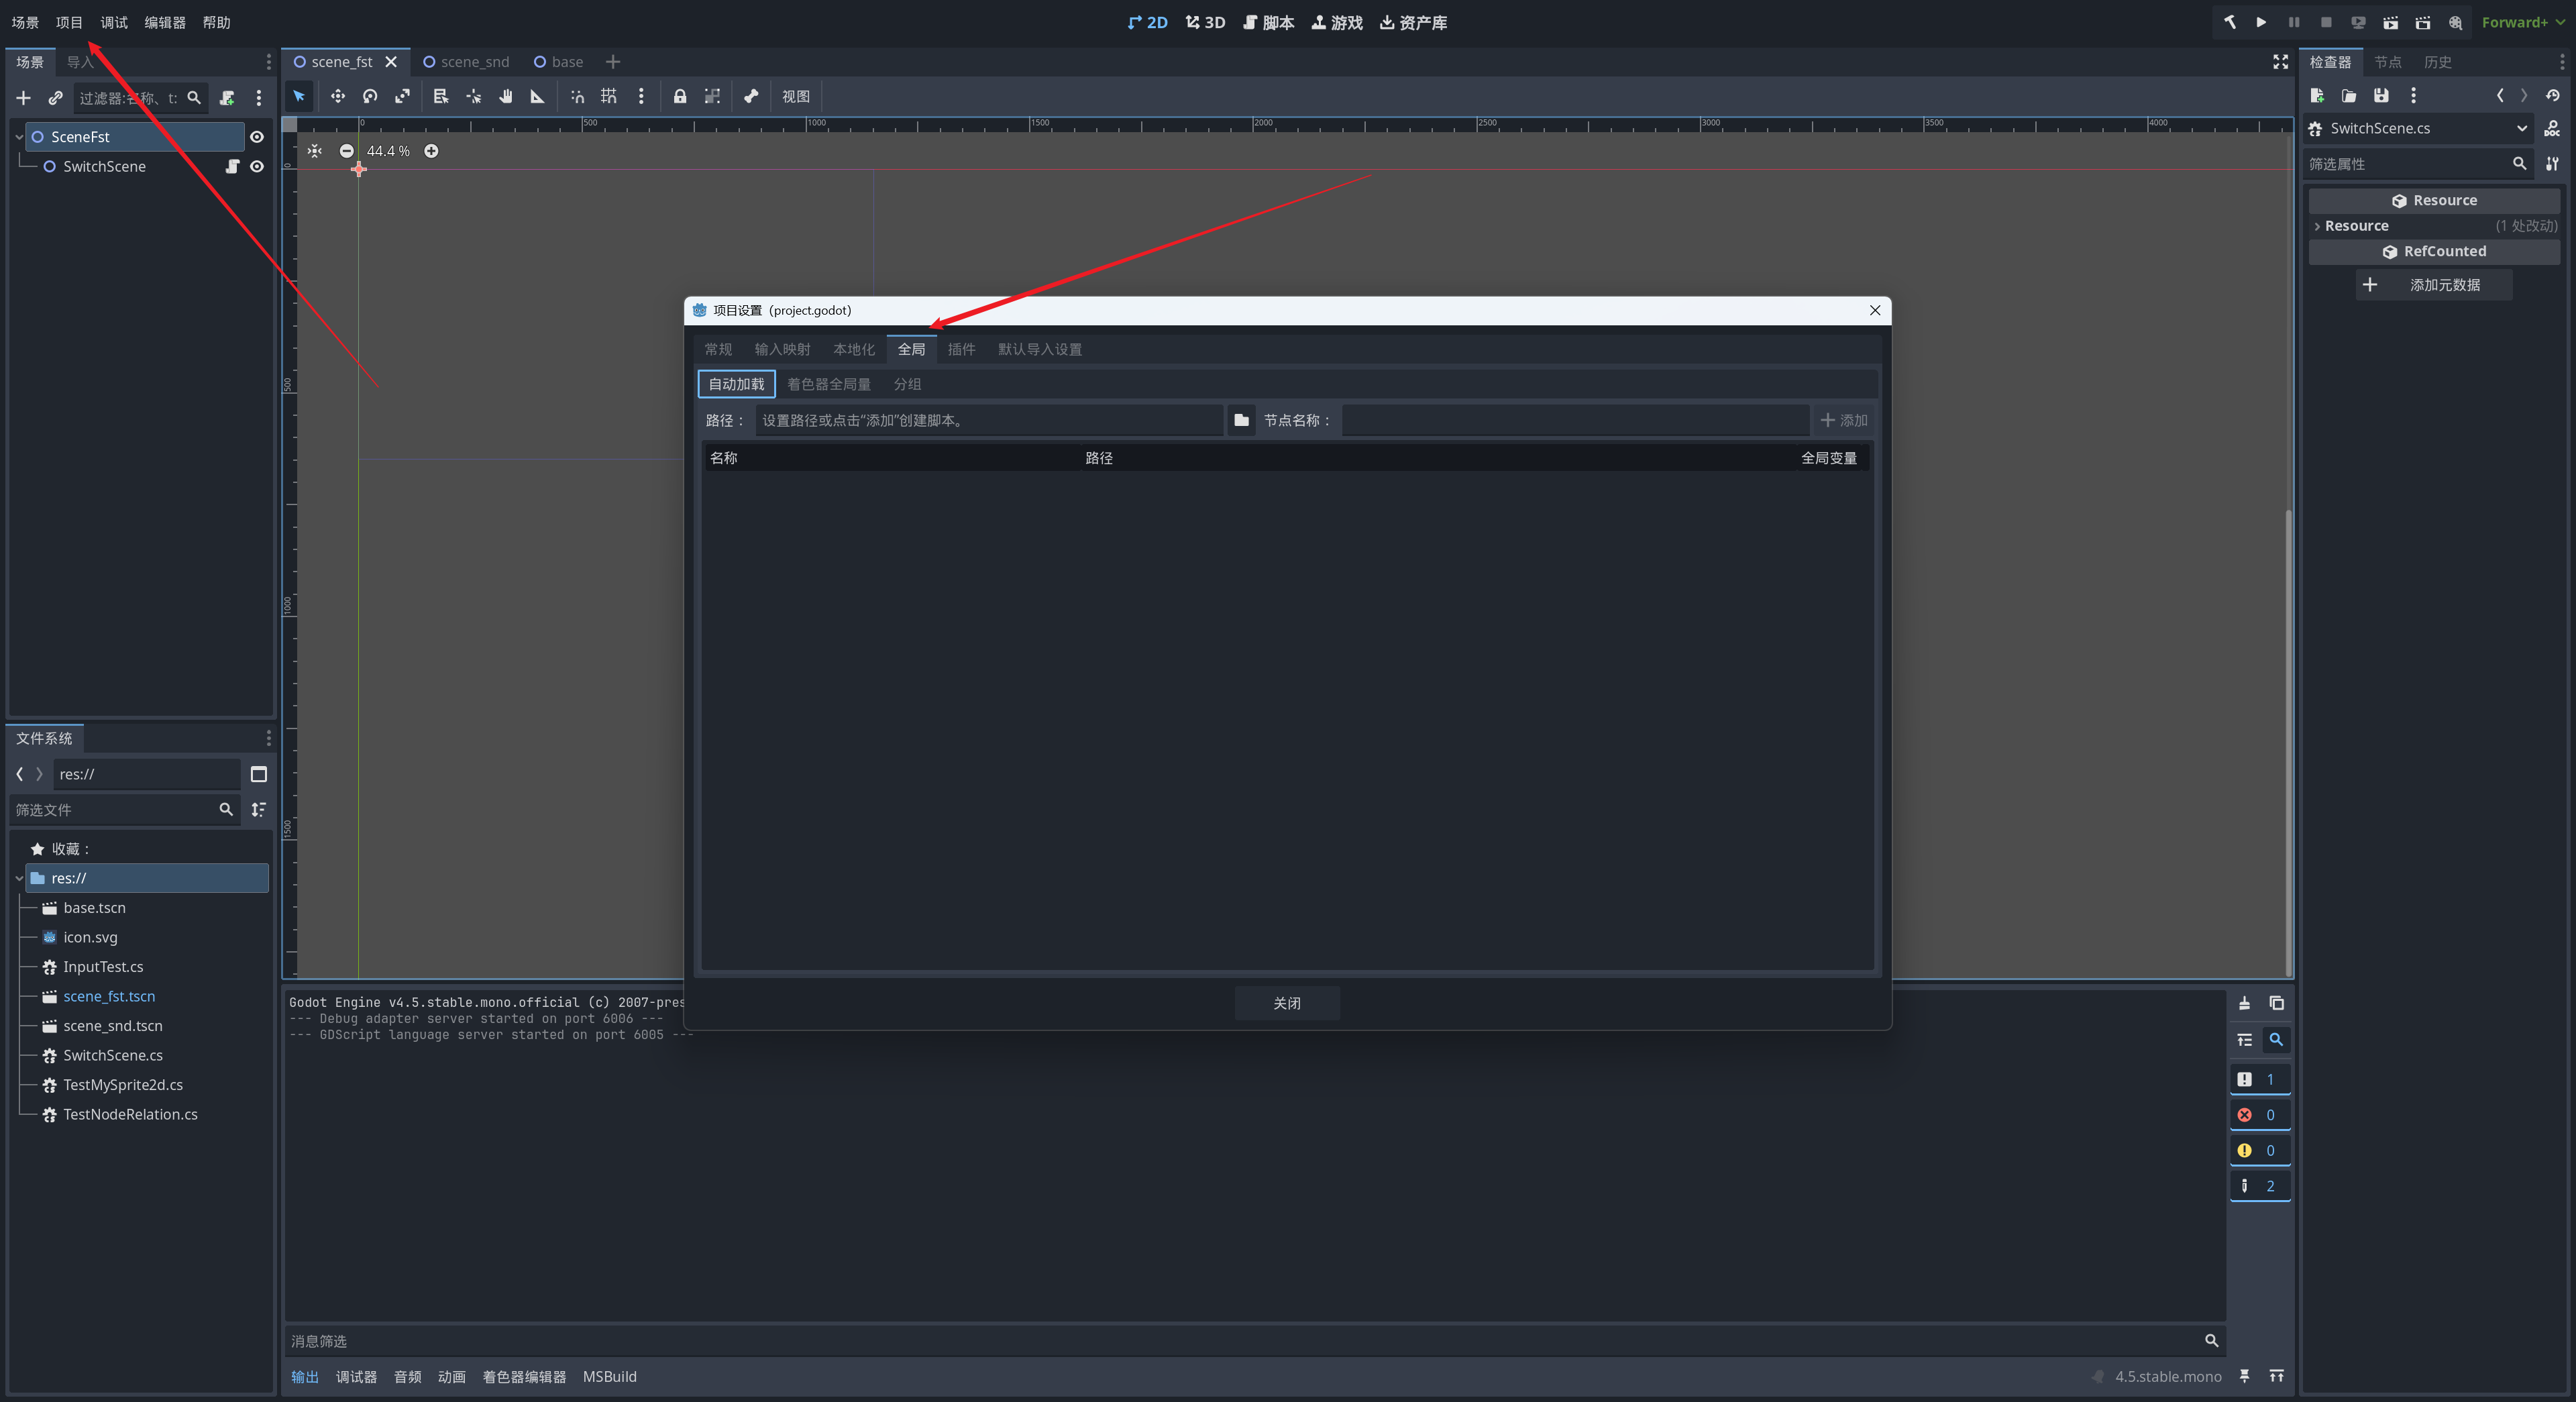Open the 调试 menu
2576x1402 pixels.
pyautogui.click(x=114, y=22)
